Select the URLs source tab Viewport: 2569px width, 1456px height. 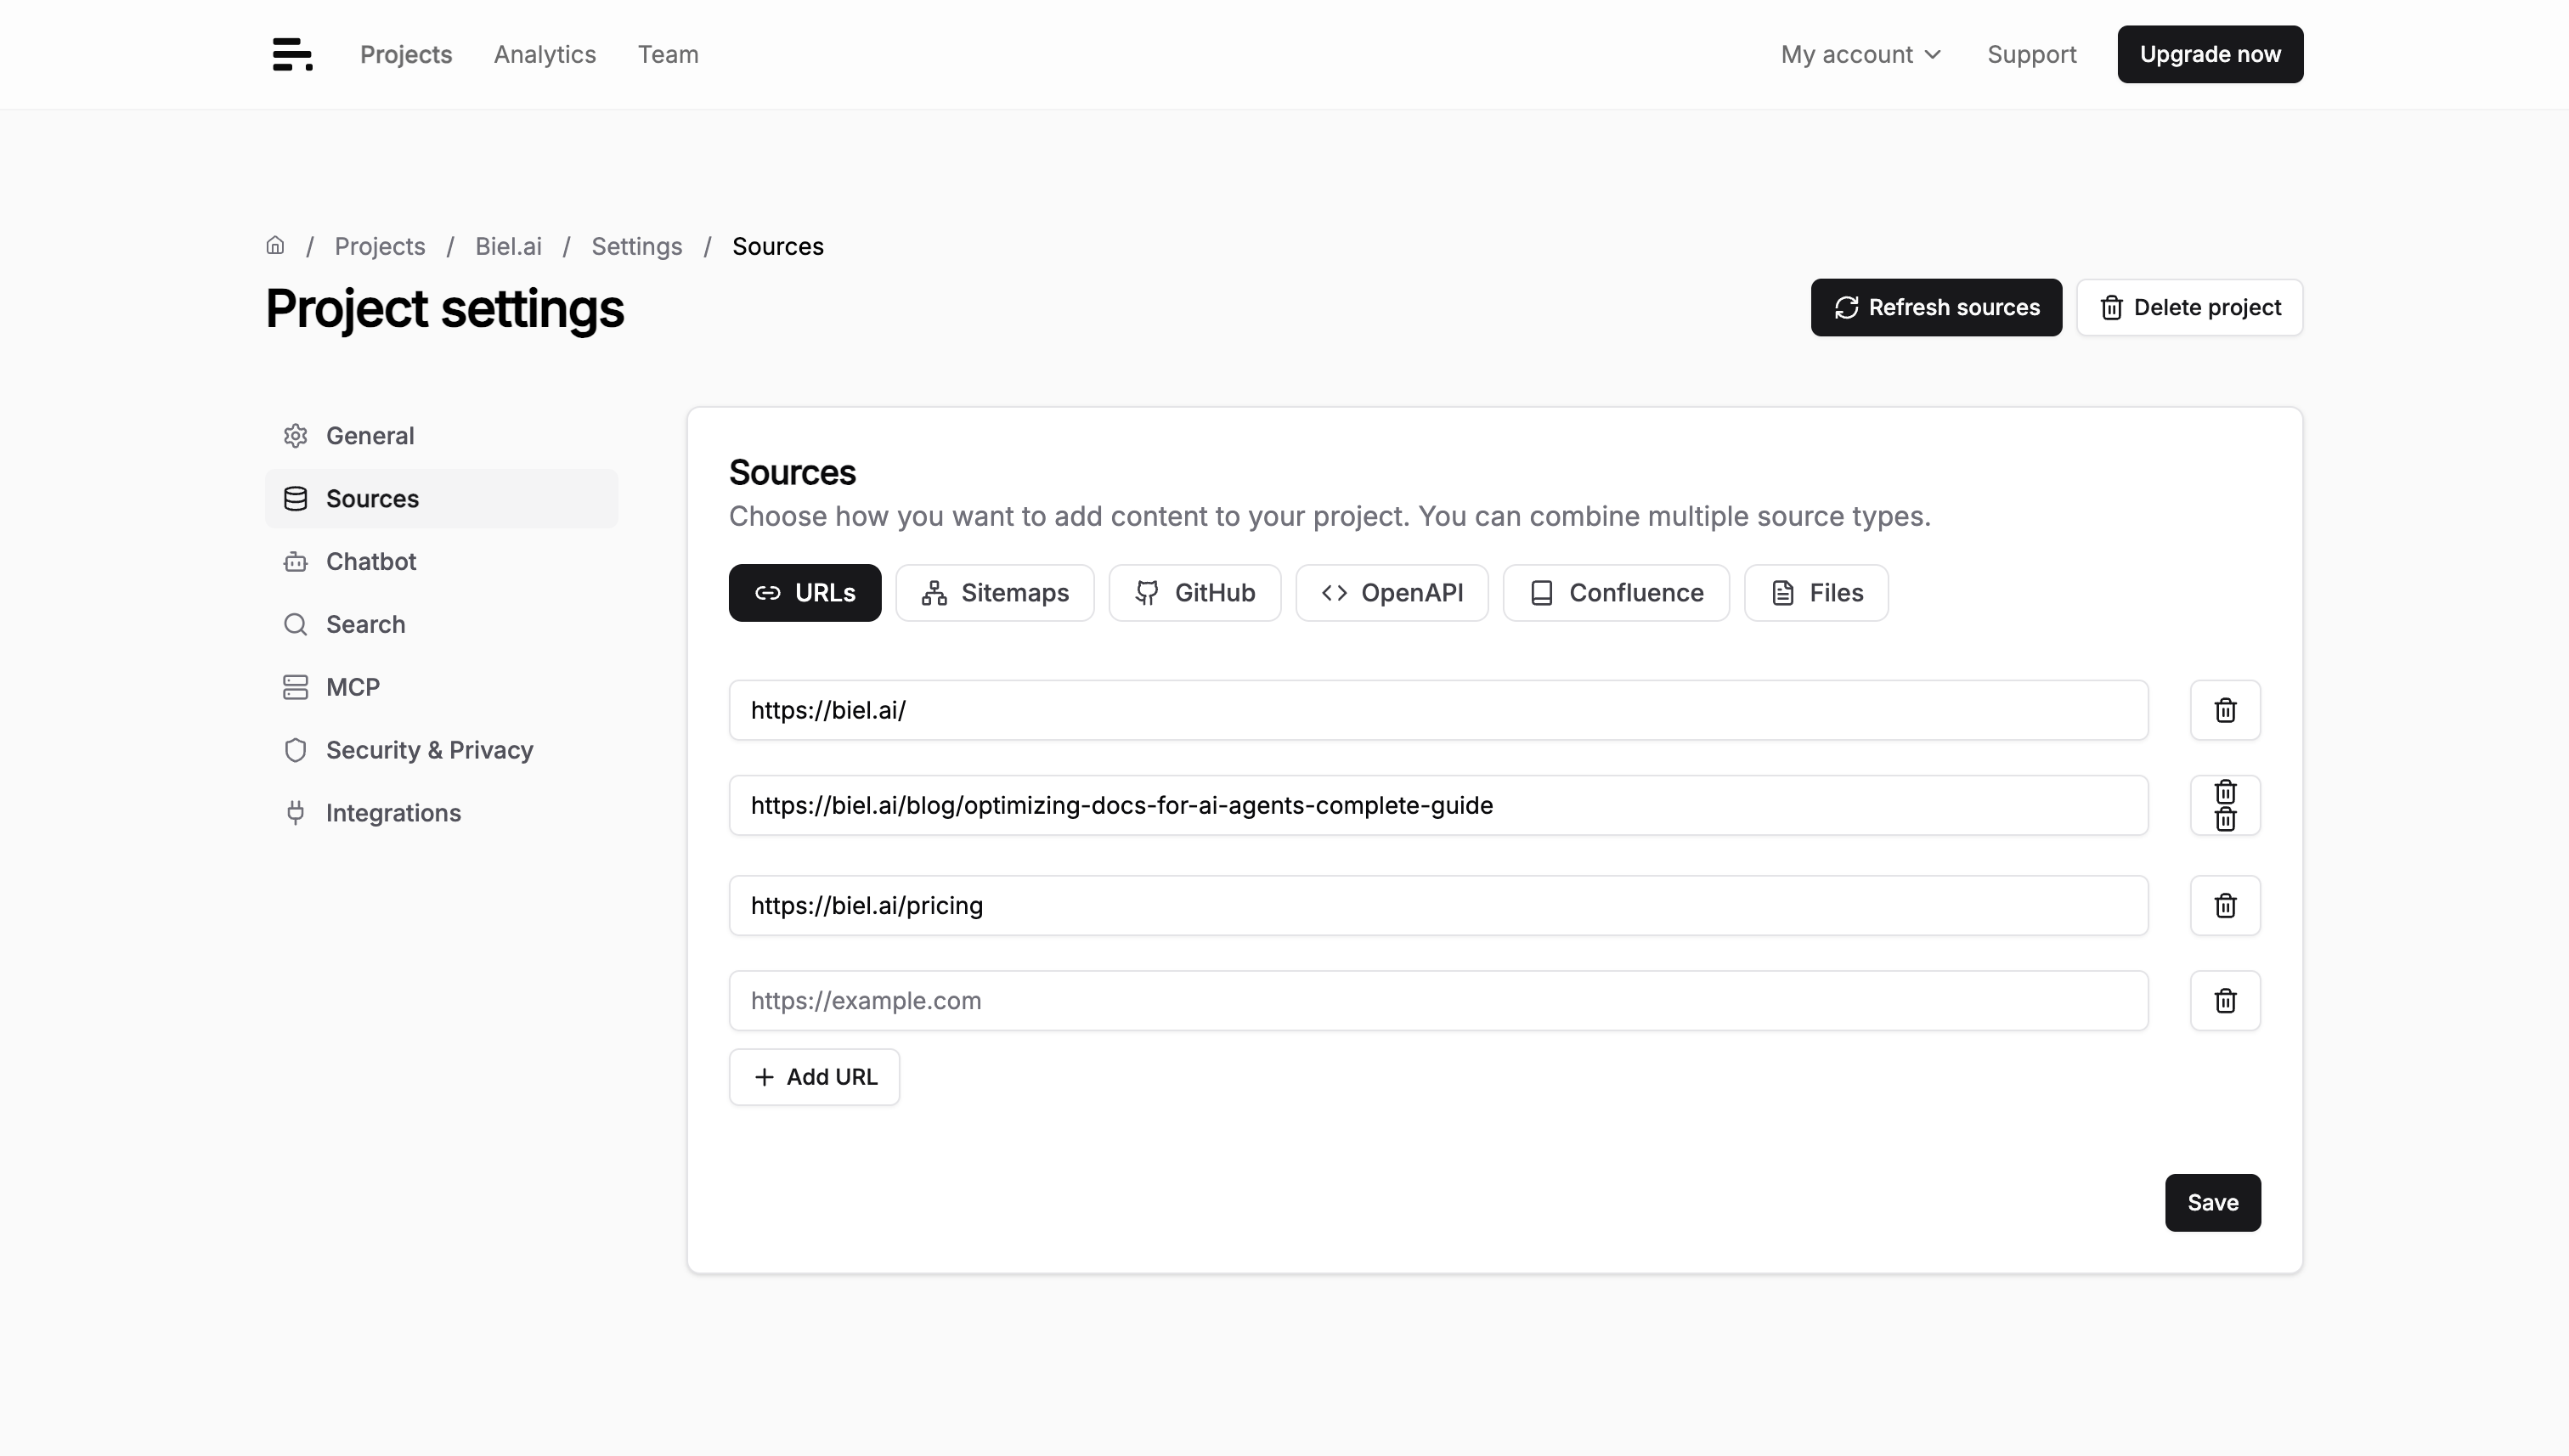tap(805, 593)
